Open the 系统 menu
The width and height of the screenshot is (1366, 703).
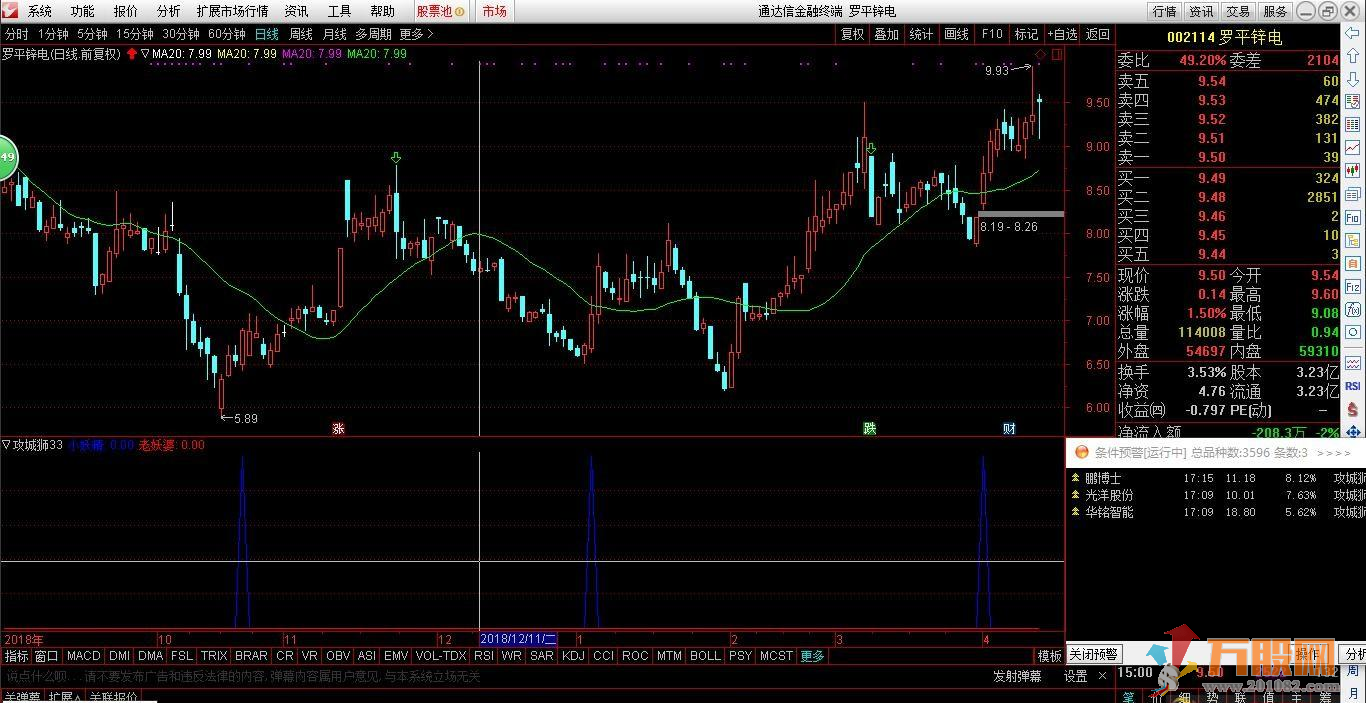point(40,11)
